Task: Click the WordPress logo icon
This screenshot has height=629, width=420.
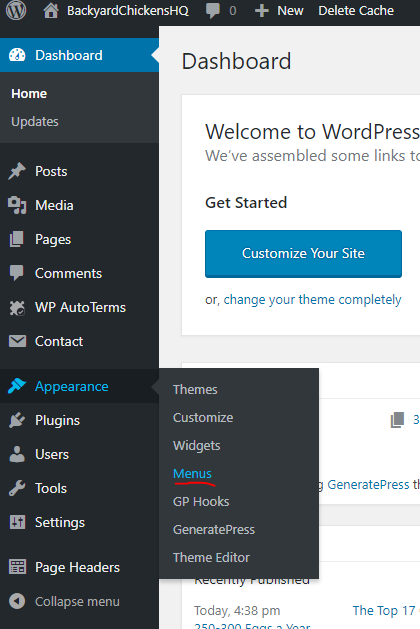Action: pyautogui.click(x=16, y=10)
